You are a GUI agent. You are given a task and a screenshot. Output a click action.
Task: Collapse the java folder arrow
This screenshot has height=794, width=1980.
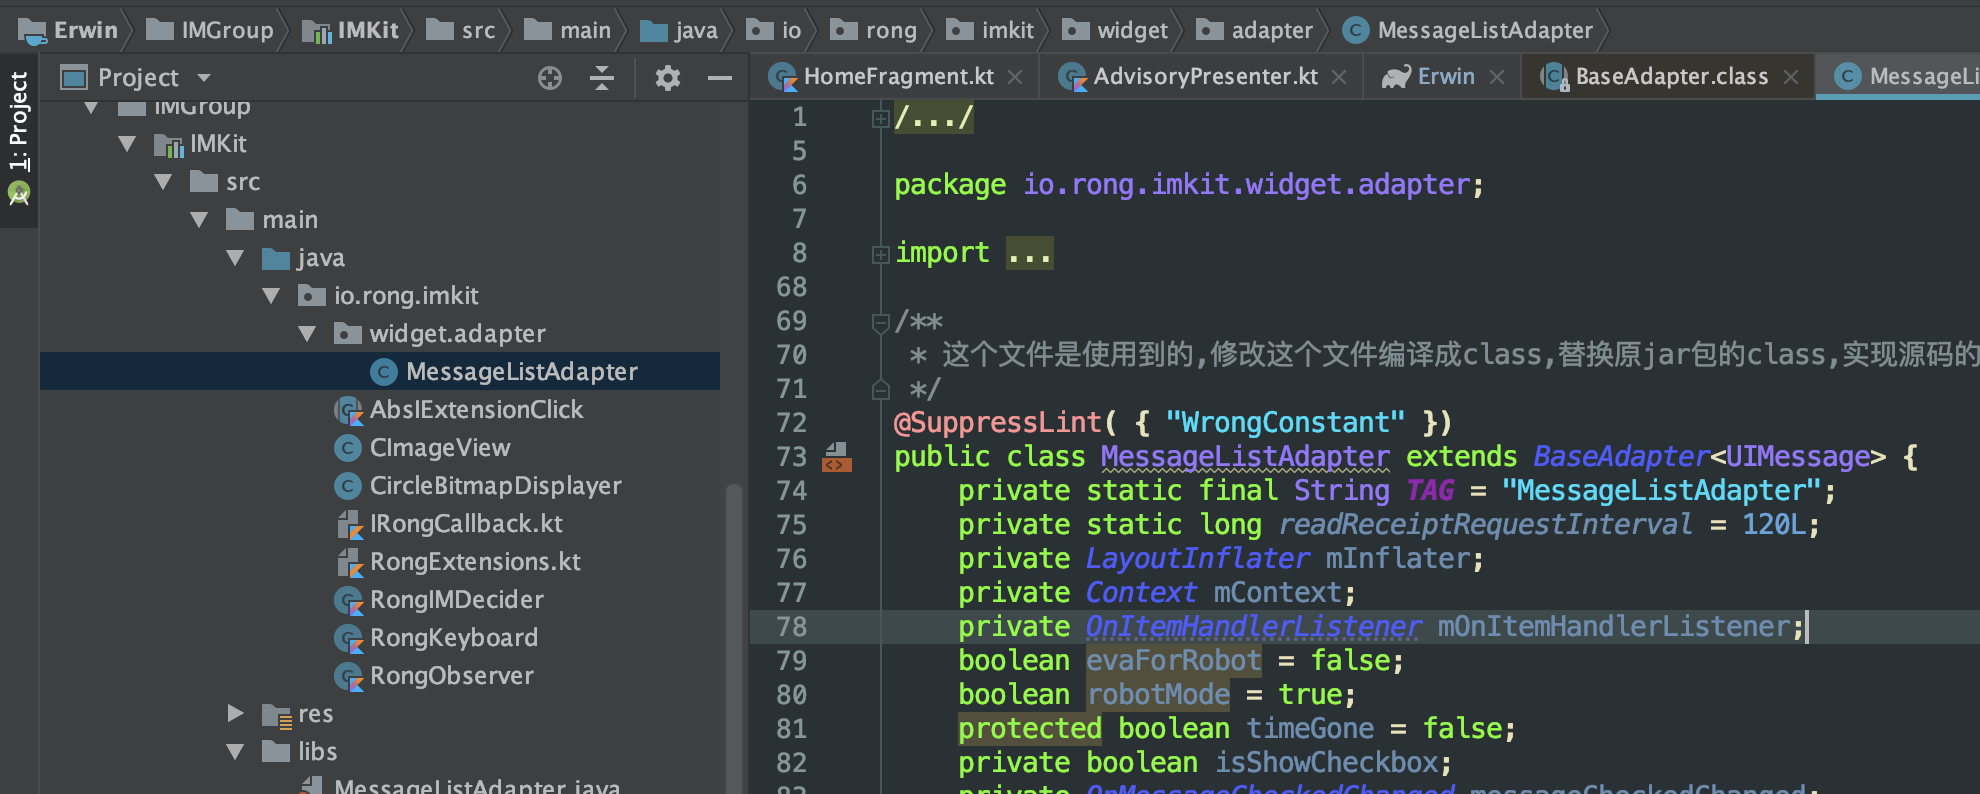click(235, 258)
